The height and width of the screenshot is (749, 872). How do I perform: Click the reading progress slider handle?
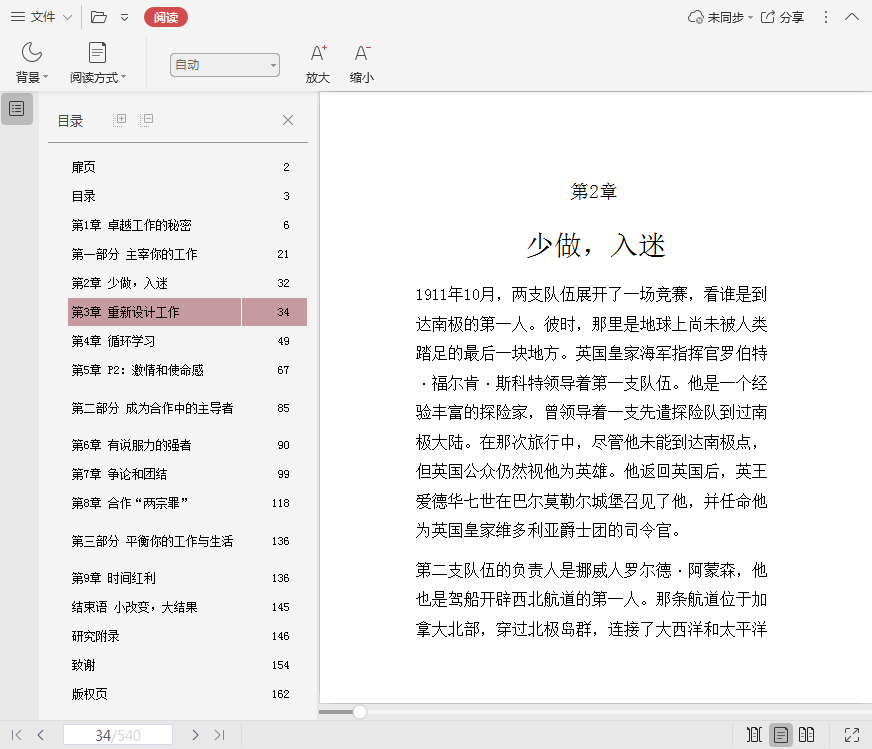(x=359, y=712)
